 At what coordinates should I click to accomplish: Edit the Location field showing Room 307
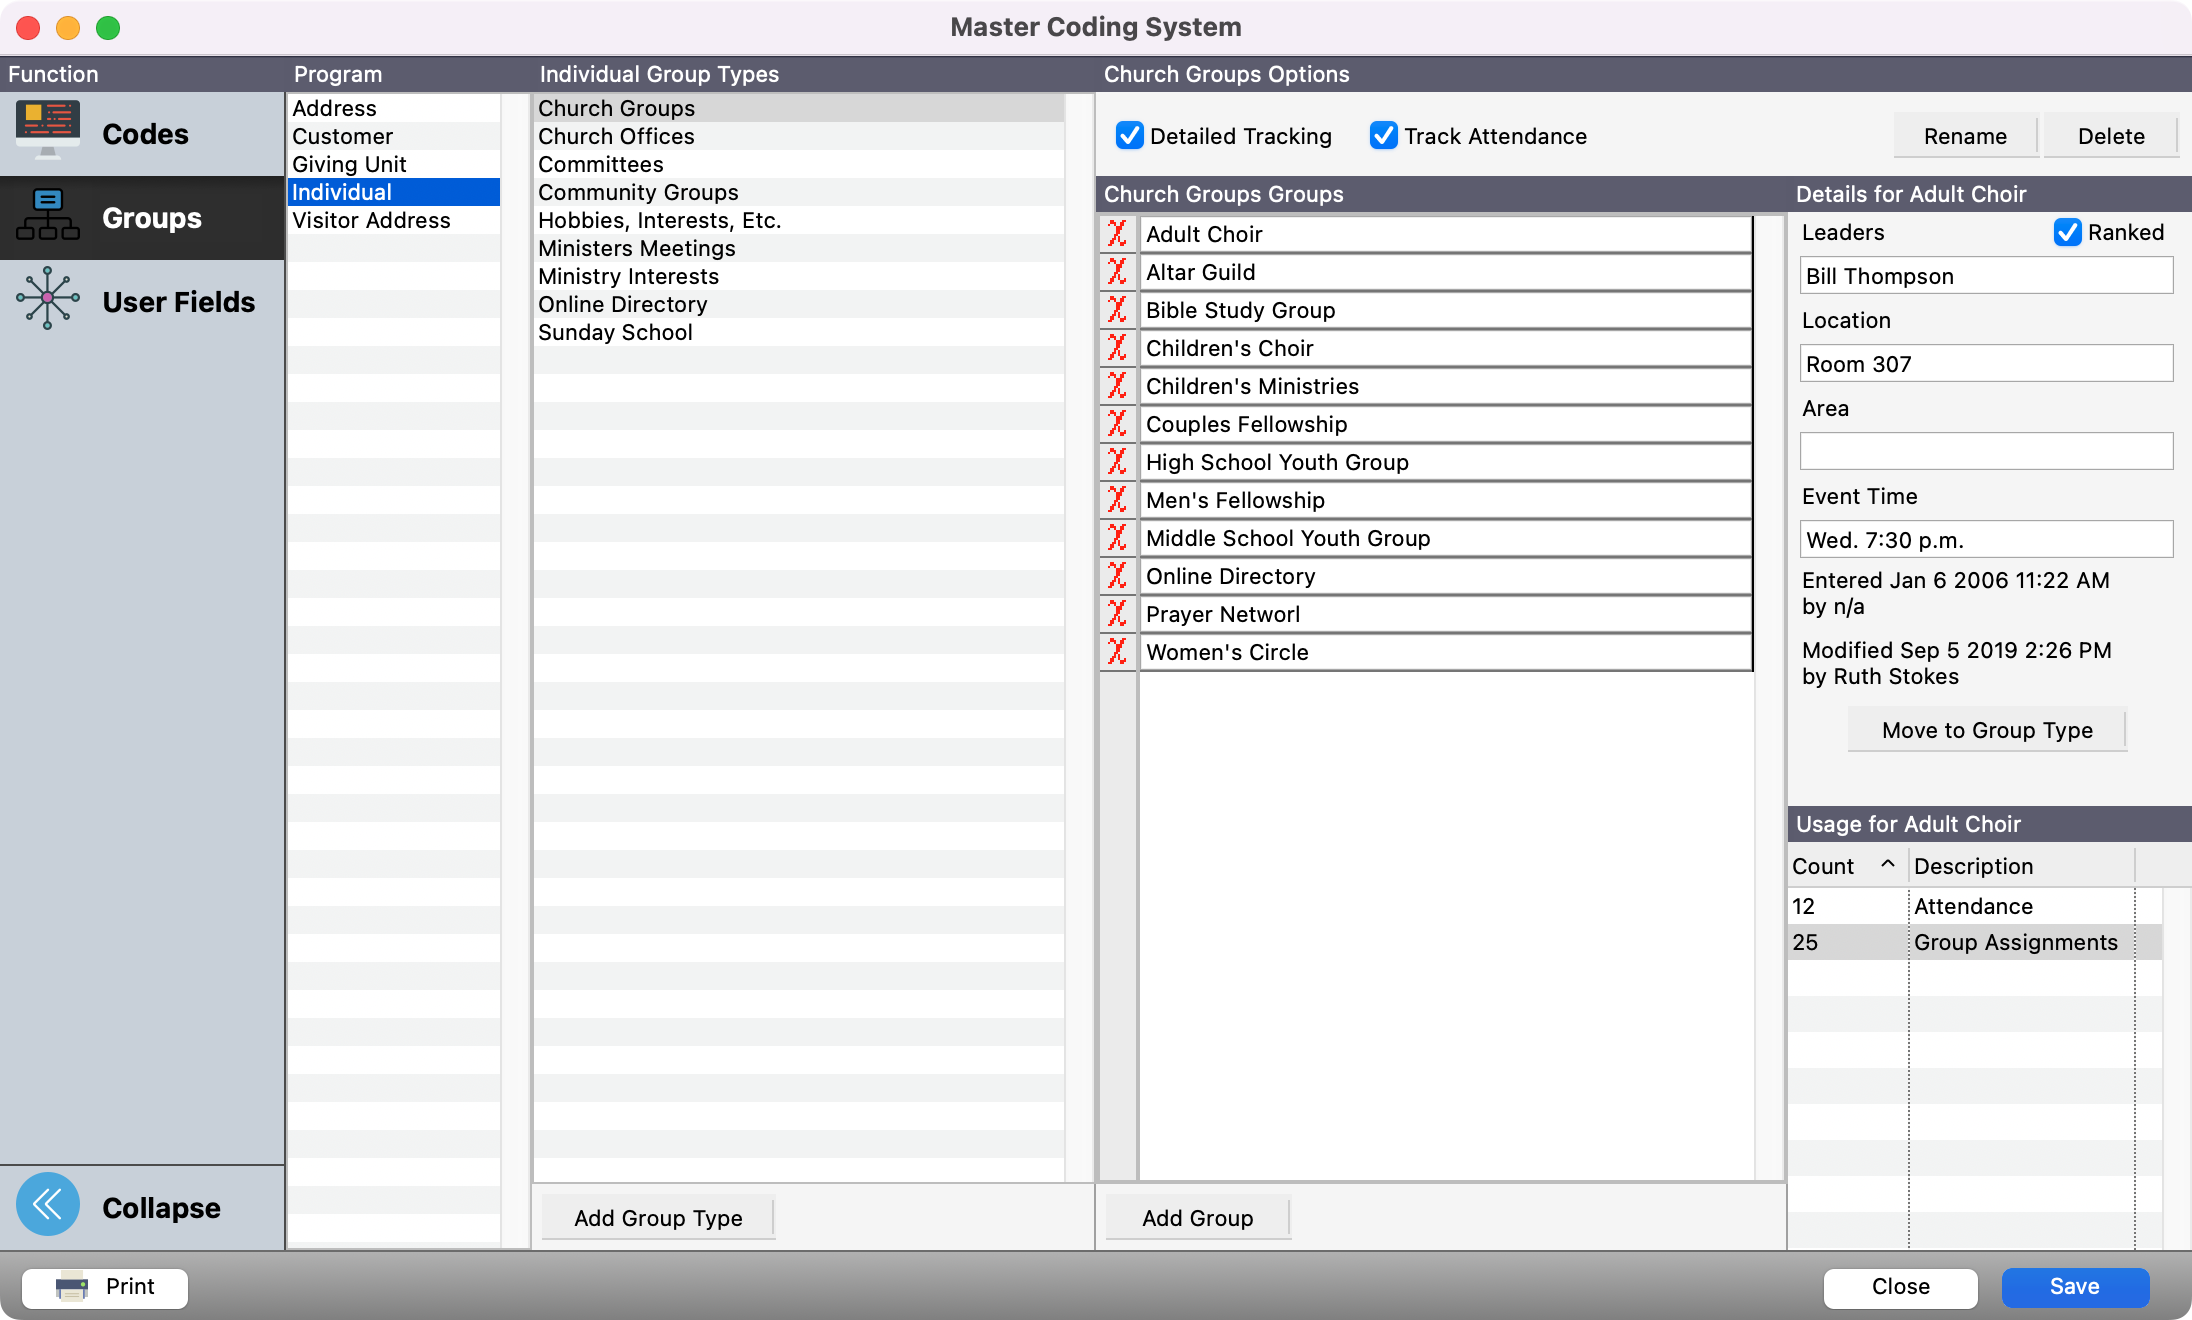1985,363
